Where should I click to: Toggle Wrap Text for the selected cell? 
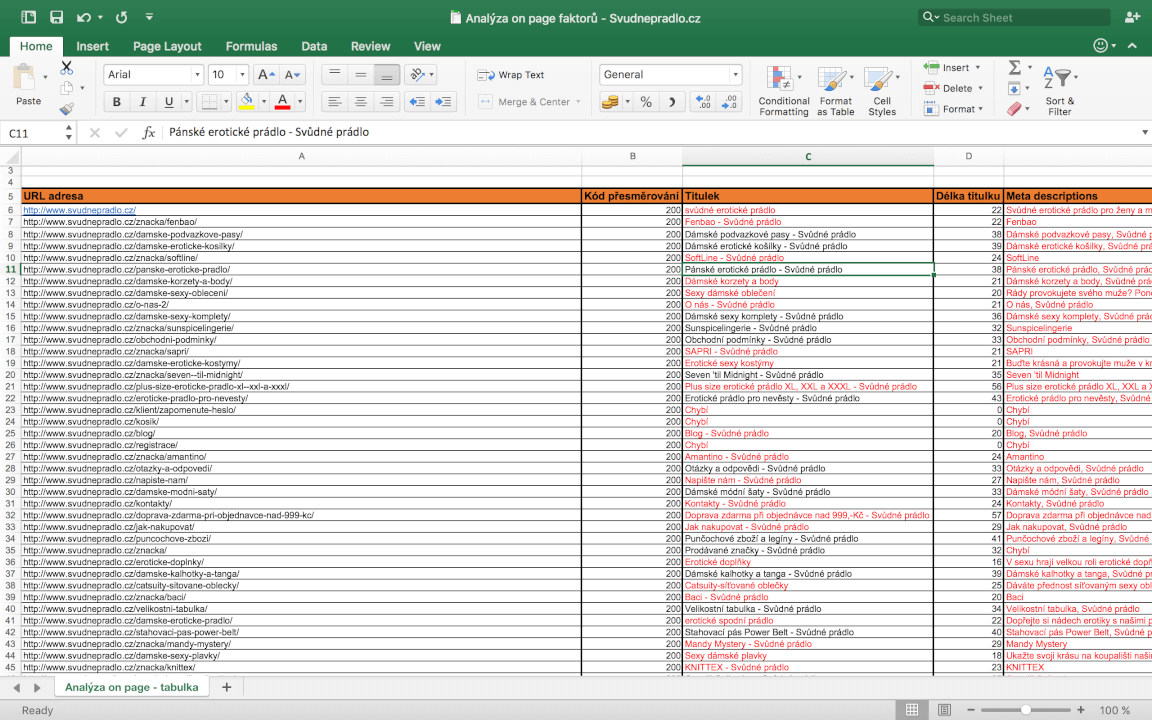[511, 75]
